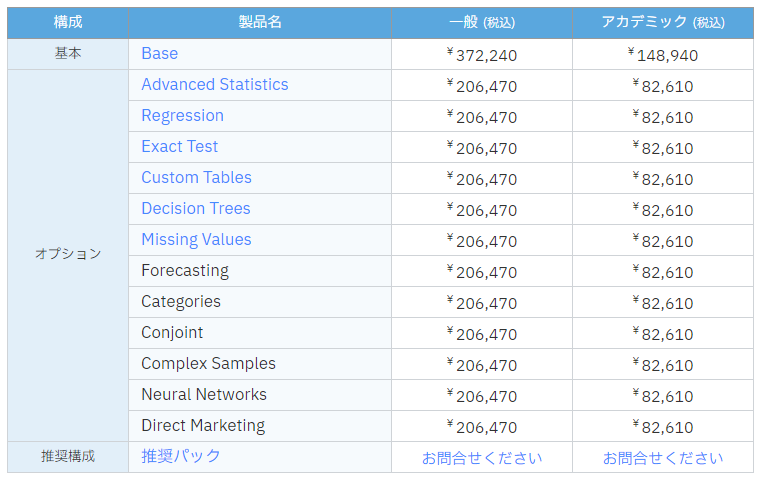Follow the Regression product link
Viewport: 759px width, 479px height.
click(x=182, y=116)
